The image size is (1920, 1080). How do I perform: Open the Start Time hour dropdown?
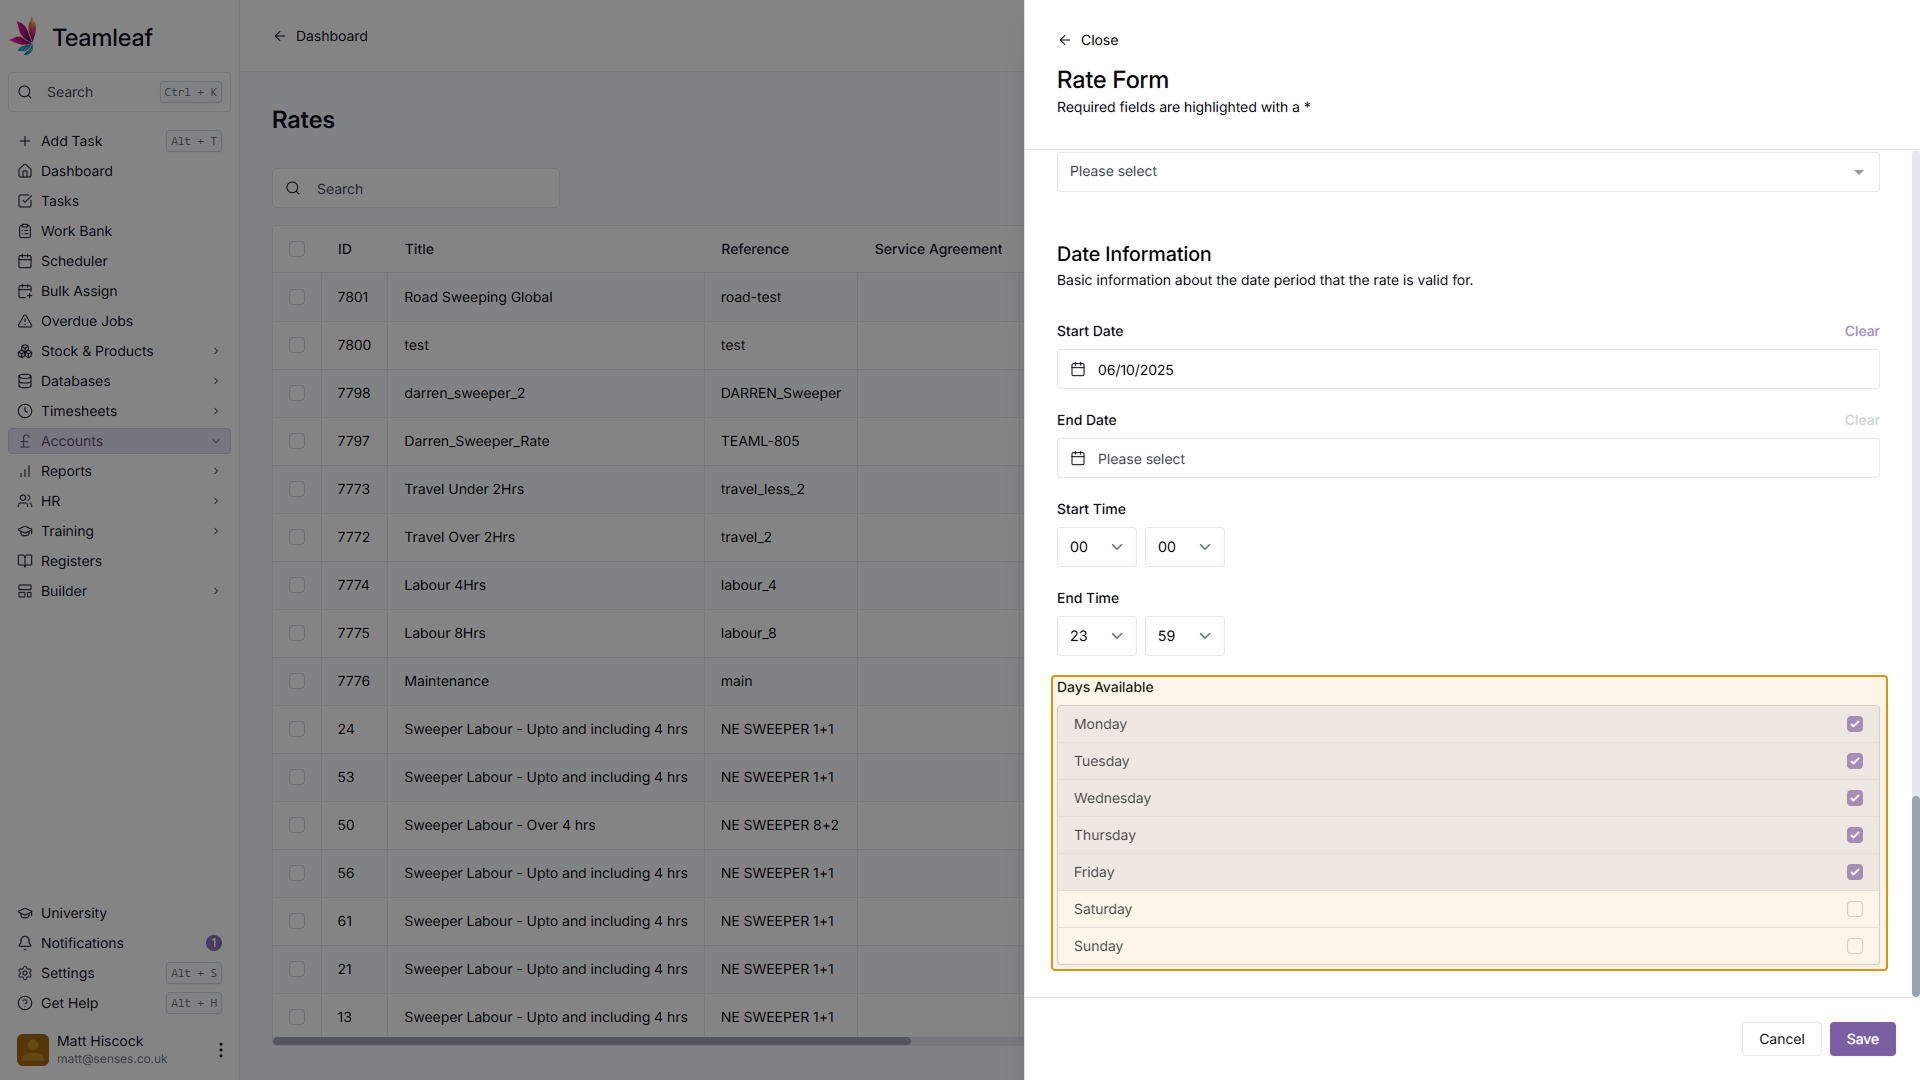coord(1096,547)
